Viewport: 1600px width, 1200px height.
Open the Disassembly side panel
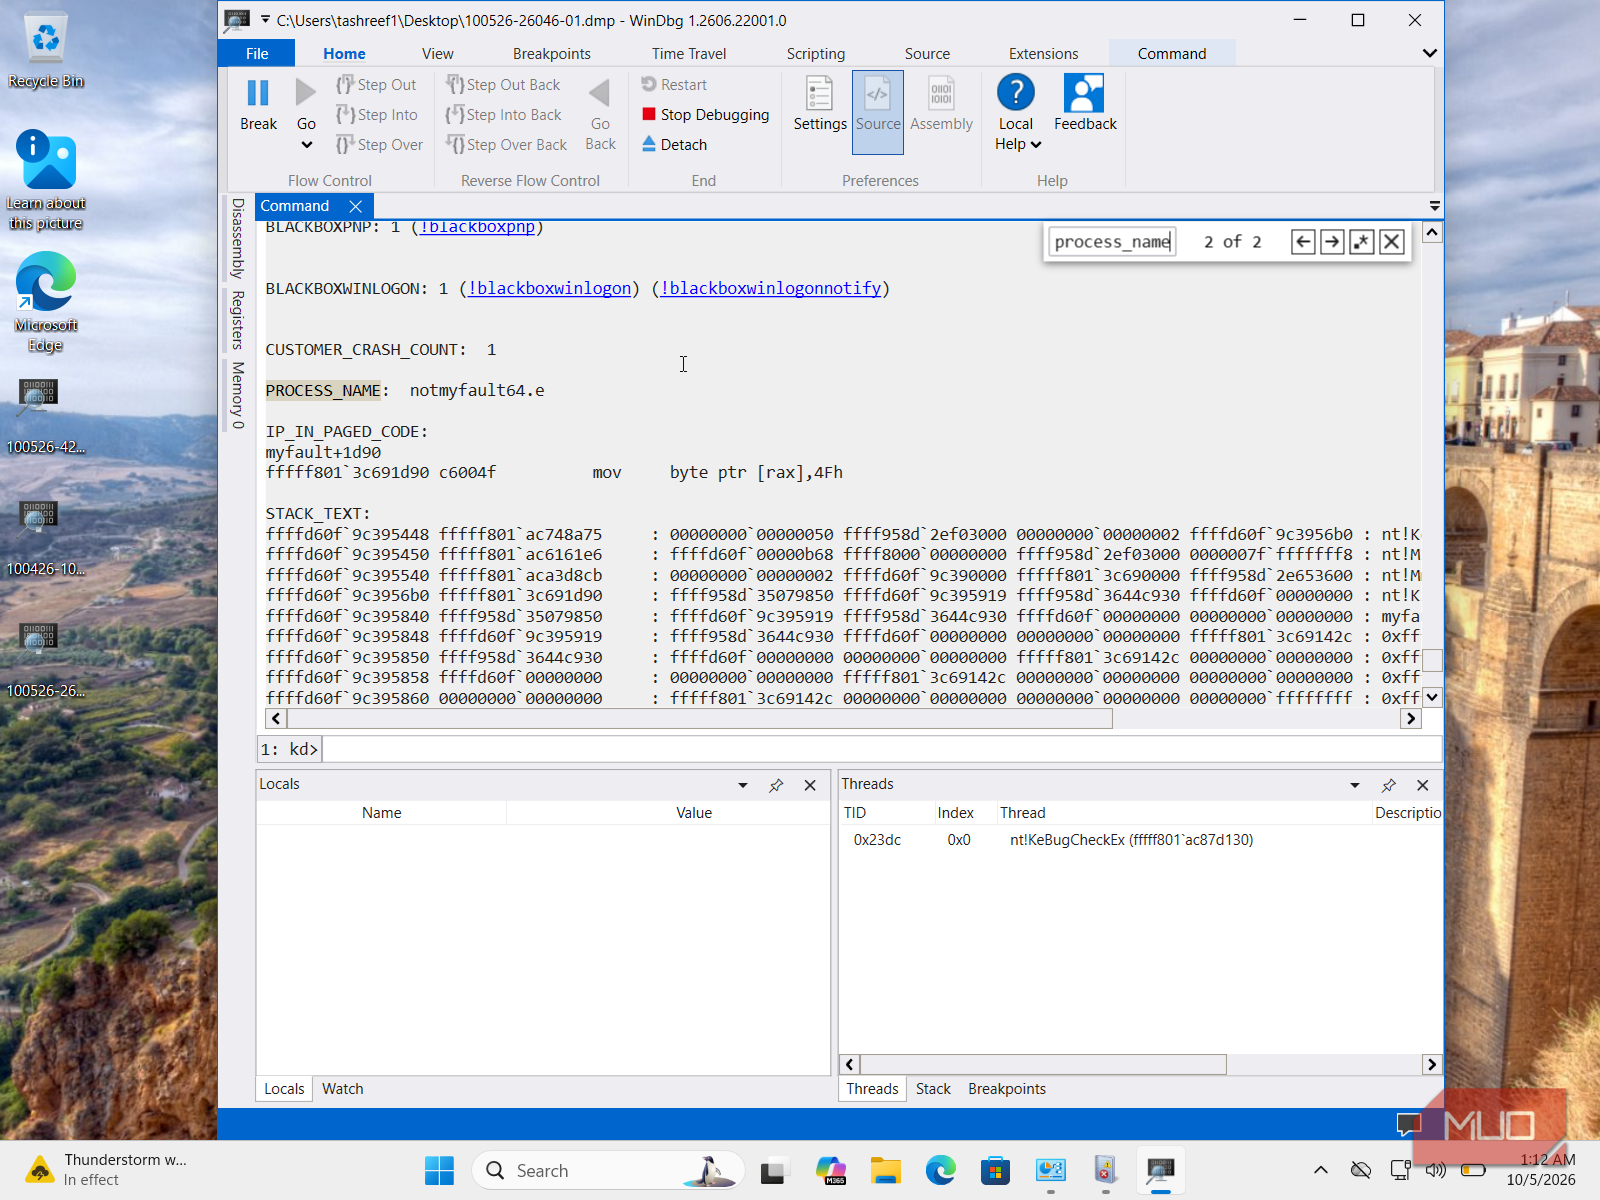(238, 238)
